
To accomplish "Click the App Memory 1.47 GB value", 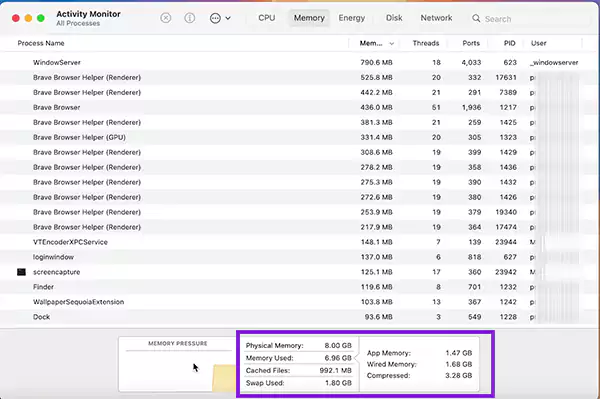I will [458, 353].
